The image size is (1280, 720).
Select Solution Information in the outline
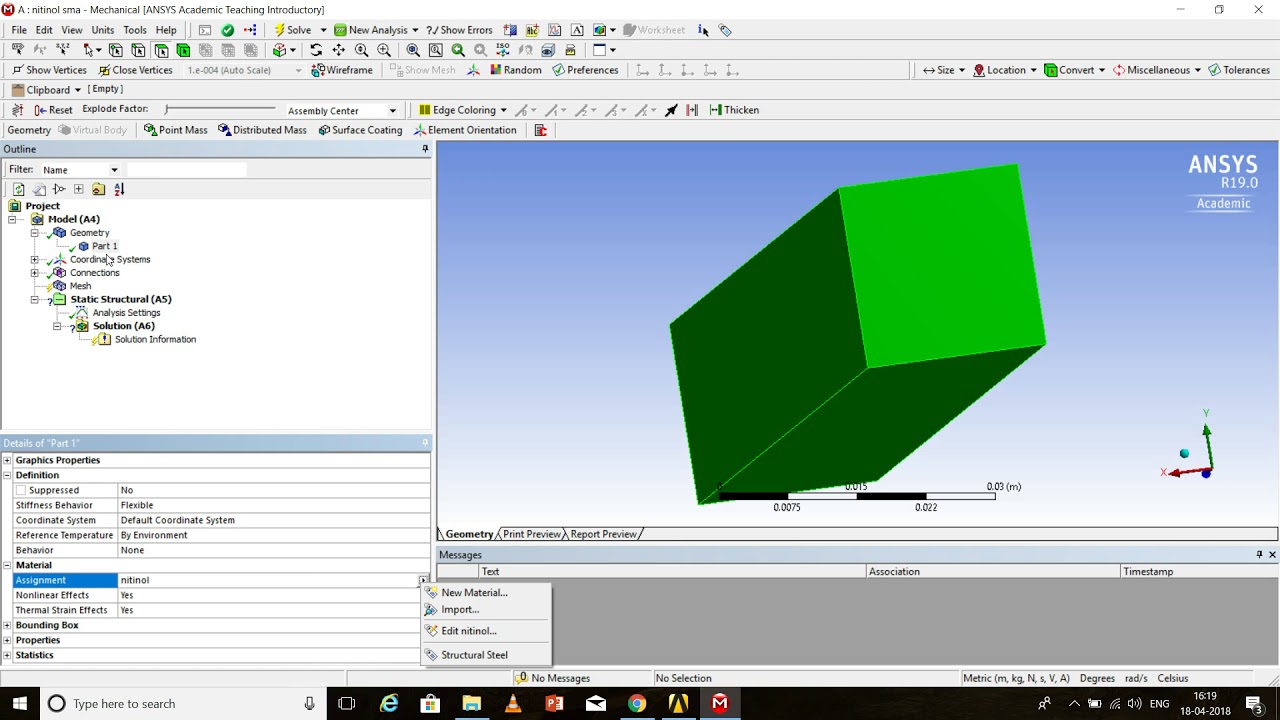click(155, 339)
